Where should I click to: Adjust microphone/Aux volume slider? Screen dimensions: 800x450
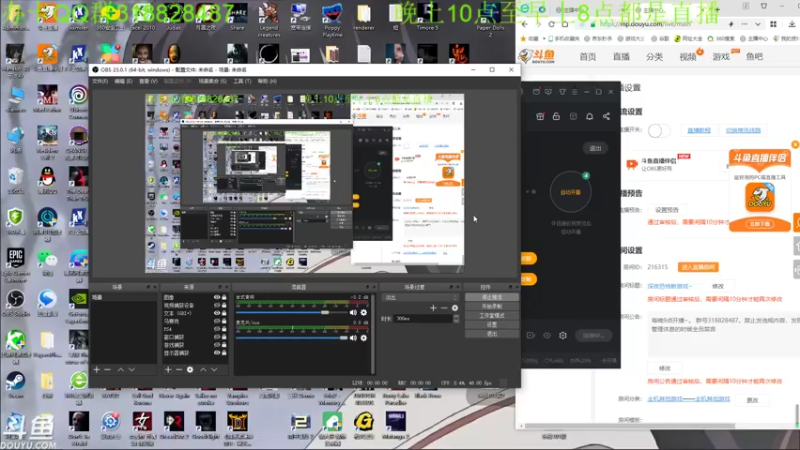292,338
